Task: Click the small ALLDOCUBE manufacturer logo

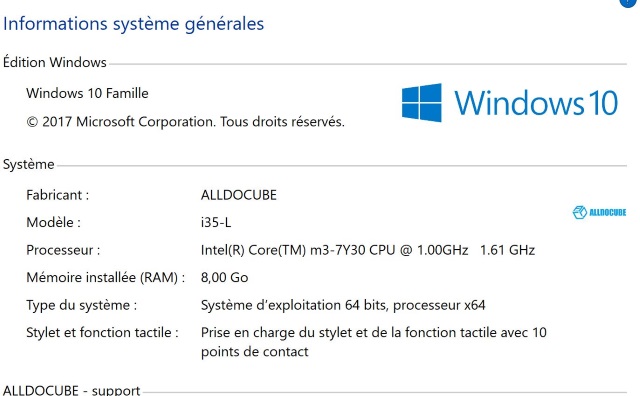Action: click(599, 212)
